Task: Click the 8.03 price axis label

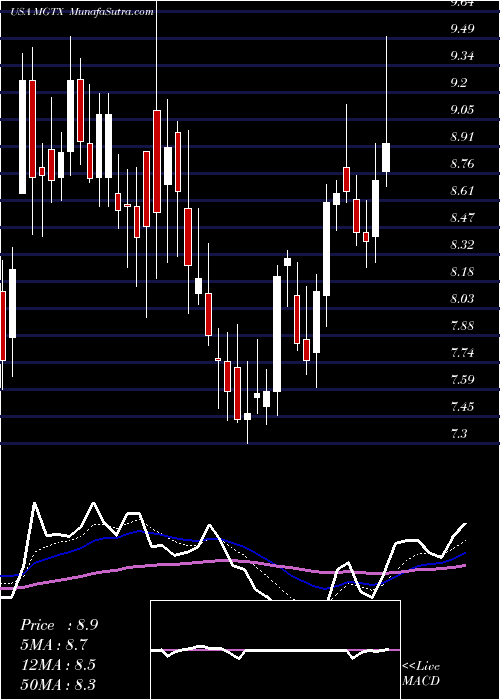Action: [462, 299]
